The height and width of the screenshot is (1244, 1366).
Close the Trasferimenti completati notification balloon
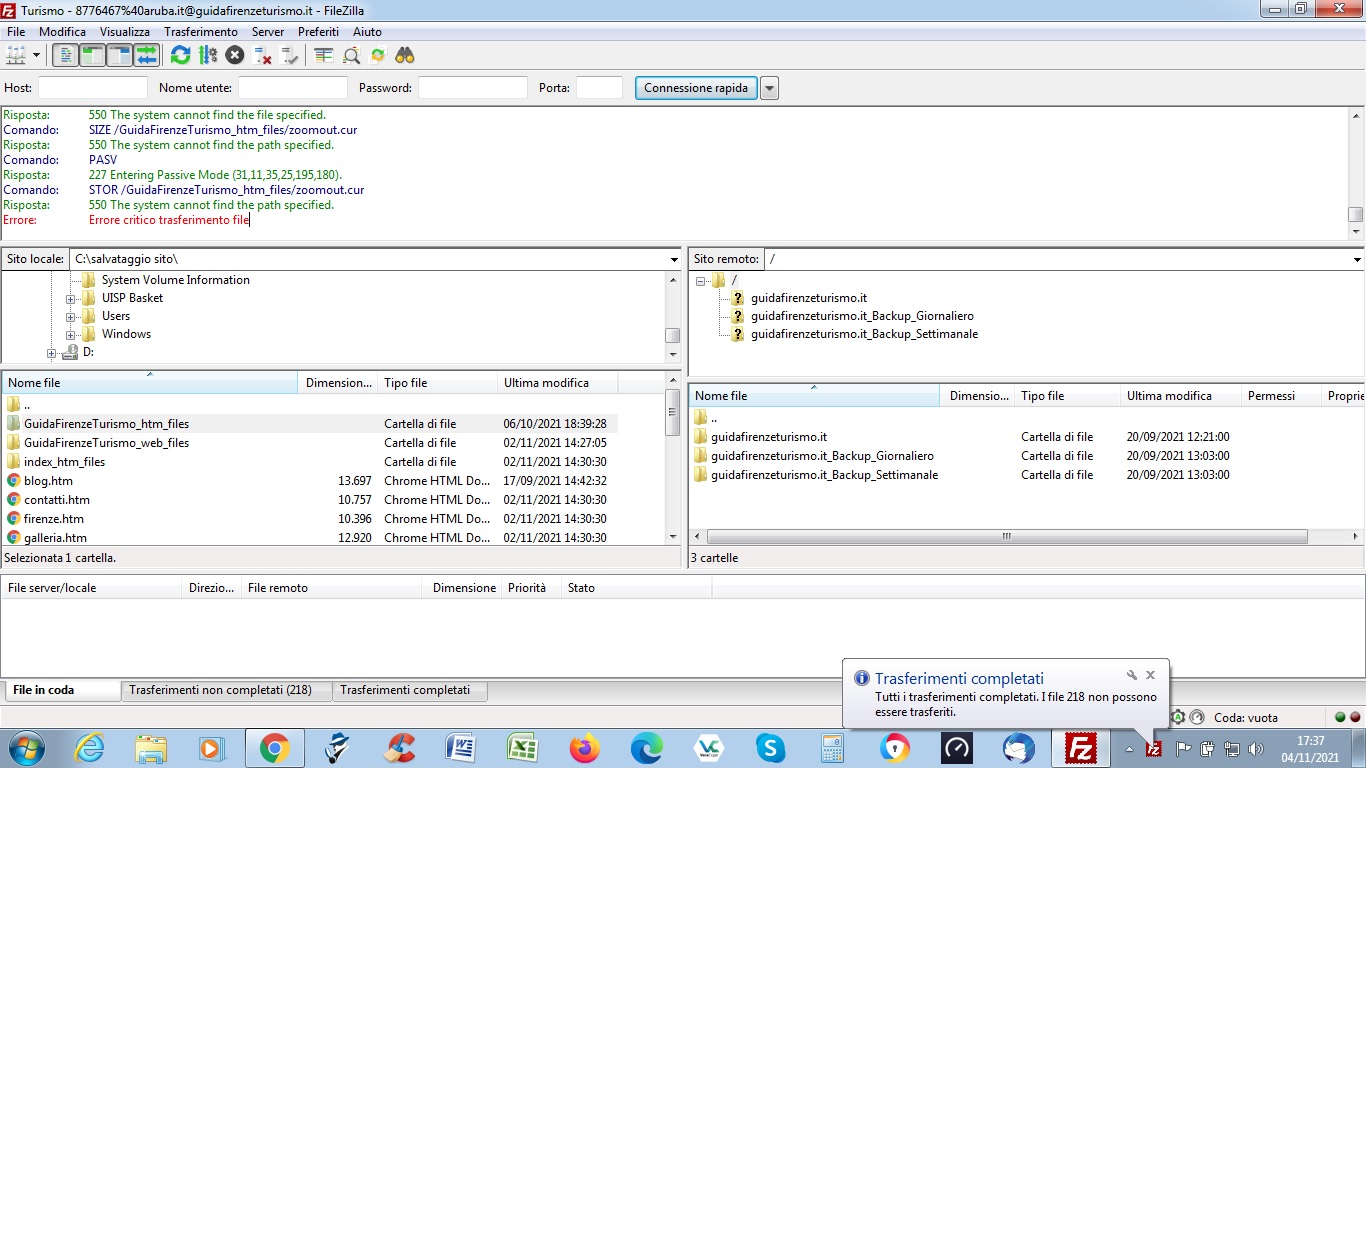[1150, 675]
